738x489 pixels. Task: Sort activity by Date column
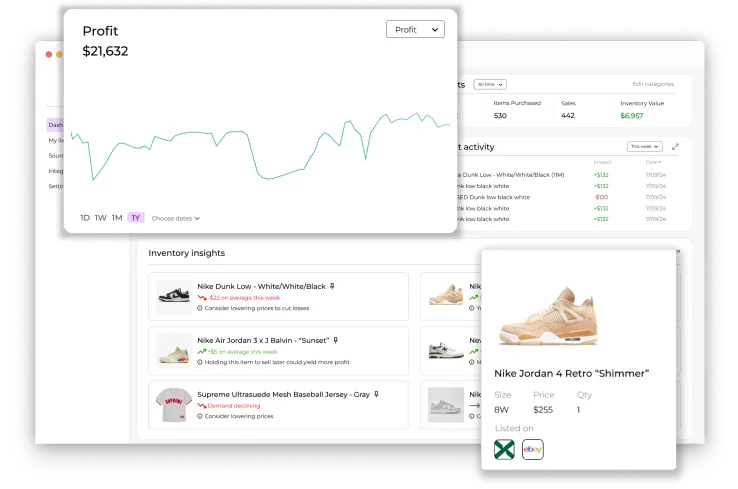653,162
